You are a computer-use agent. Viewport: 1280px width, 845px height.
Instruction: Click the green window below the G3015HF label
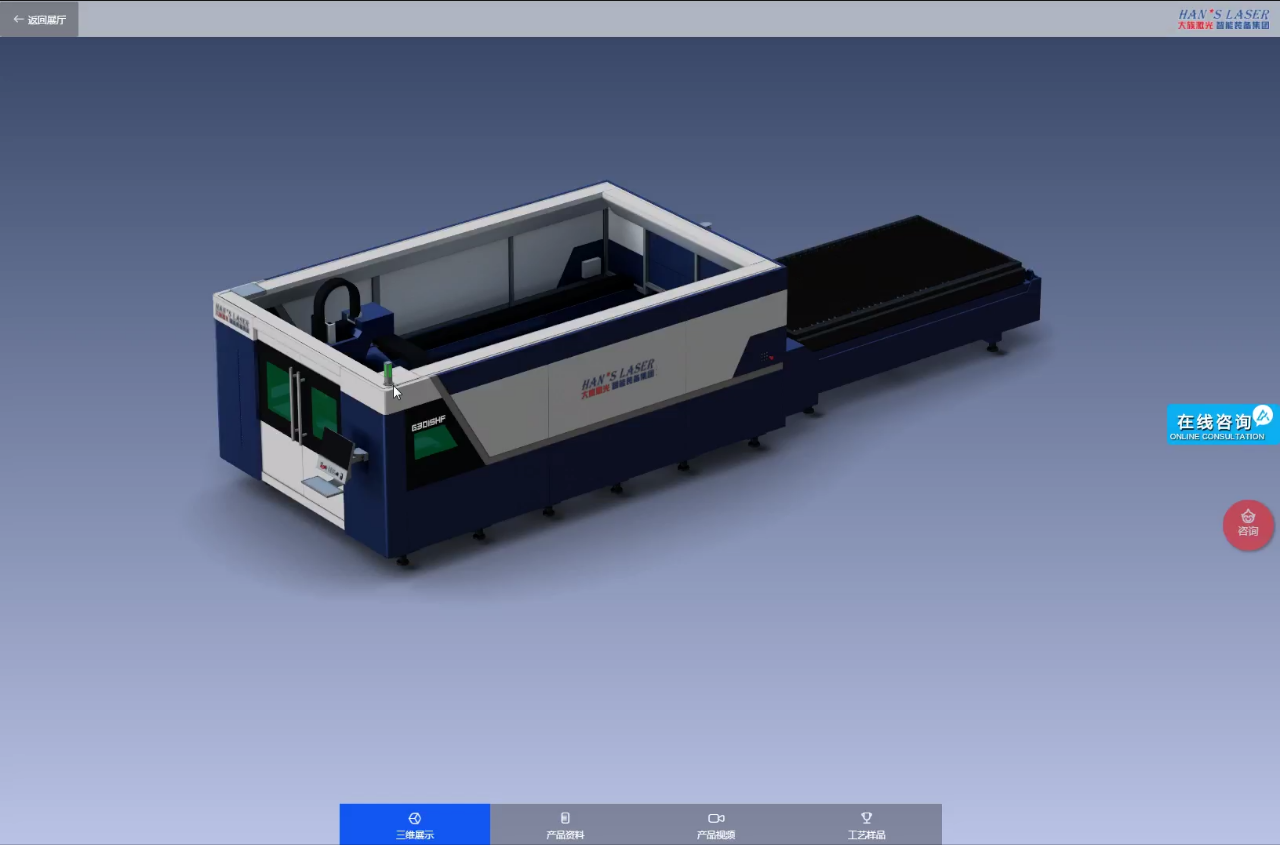(434, 443)
